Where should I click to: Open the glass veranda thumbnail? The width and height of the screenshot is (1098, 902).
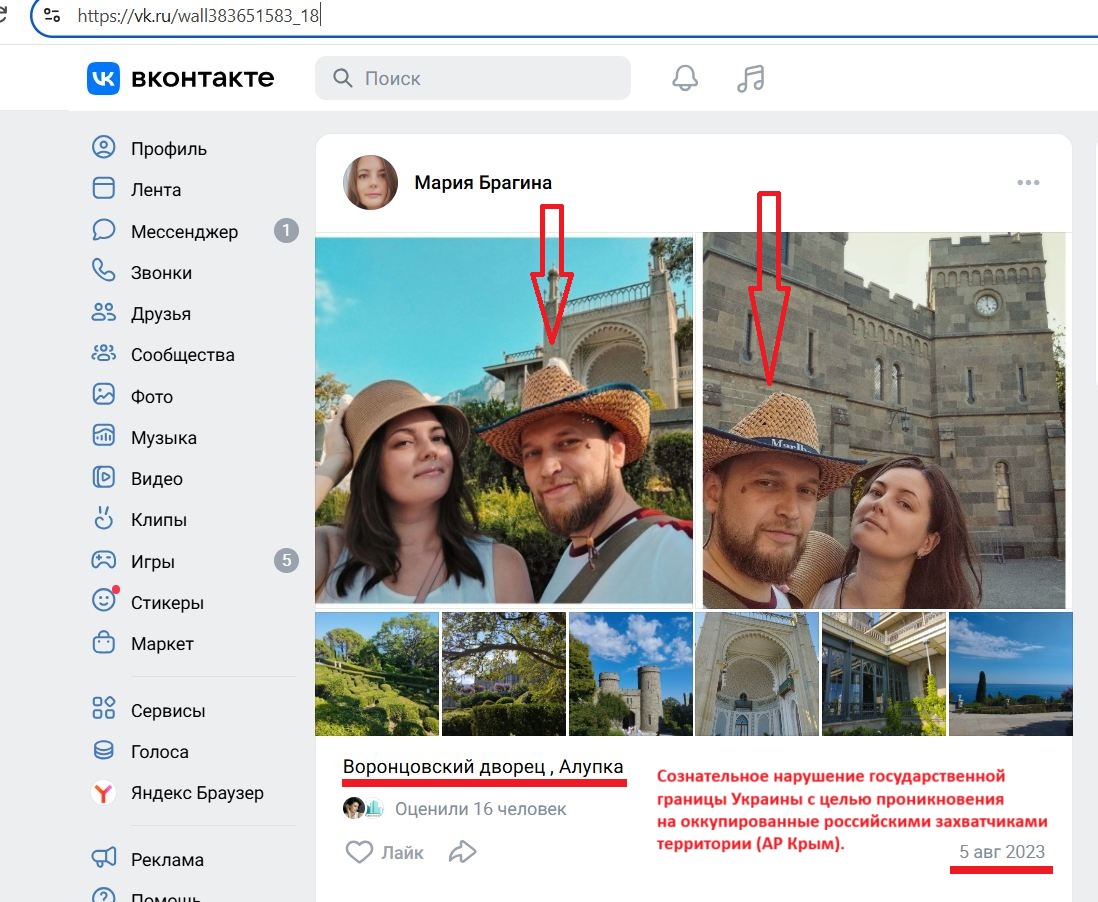tap(884, 674)
